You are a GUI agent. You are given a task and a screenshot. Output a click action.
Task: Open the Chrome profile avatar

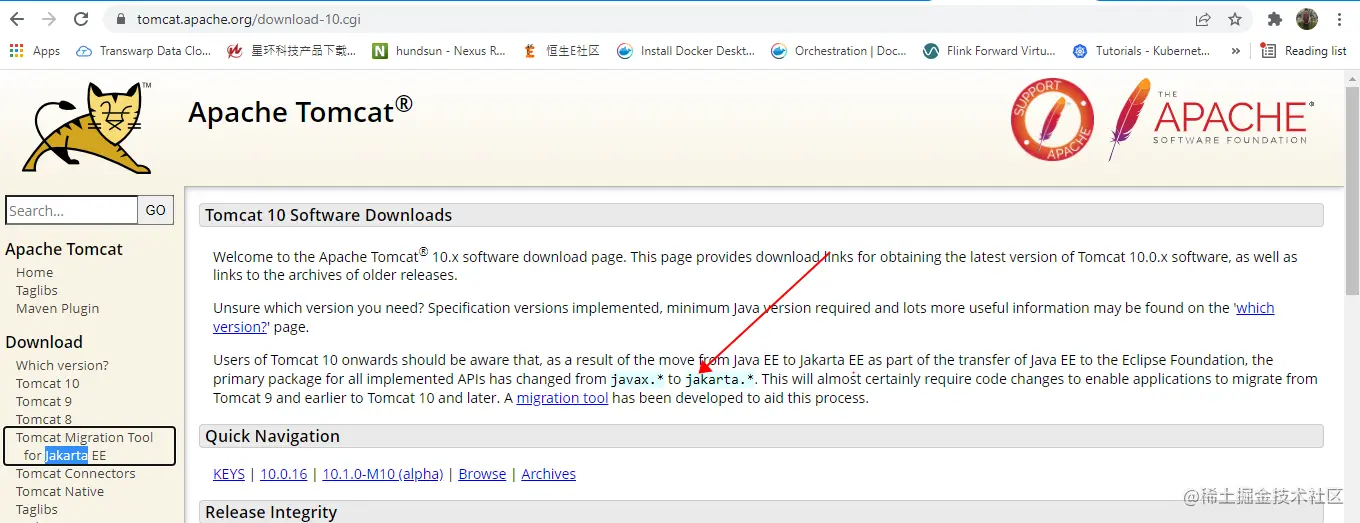[1307, 19]
